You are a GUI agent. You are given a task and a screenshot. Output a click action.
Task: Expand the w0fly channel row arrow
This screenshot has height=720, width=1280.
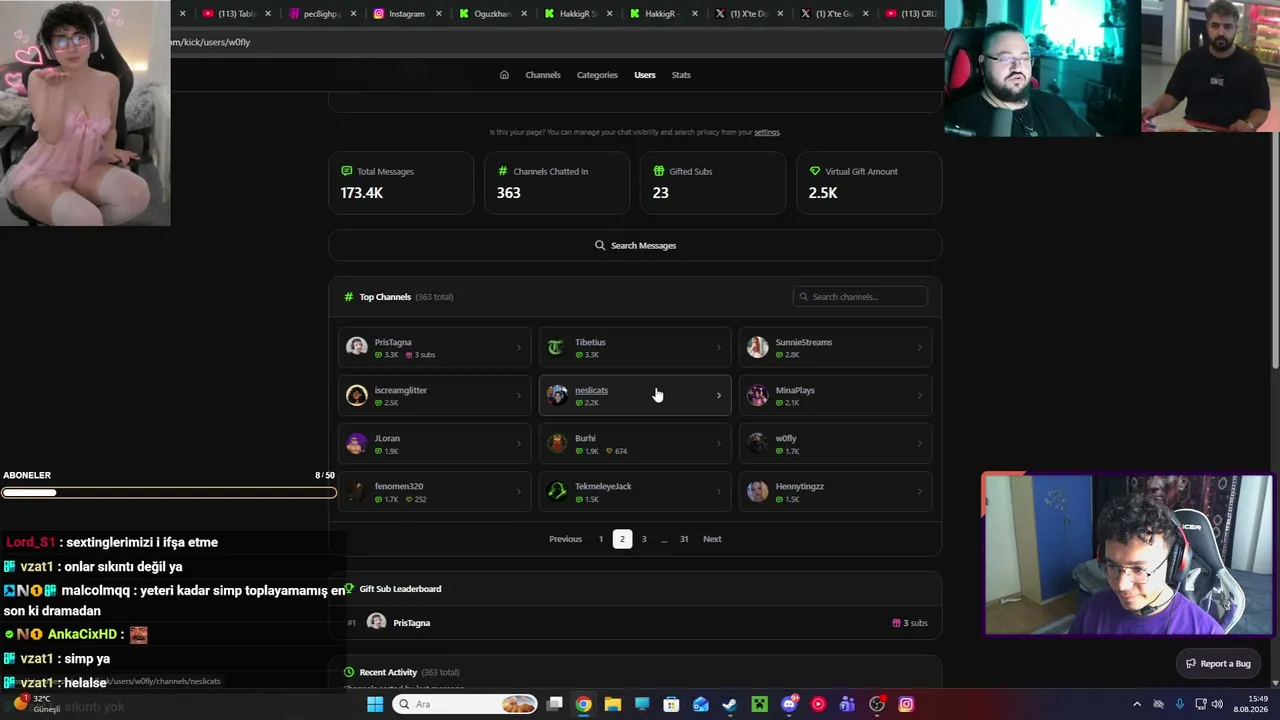920,443
